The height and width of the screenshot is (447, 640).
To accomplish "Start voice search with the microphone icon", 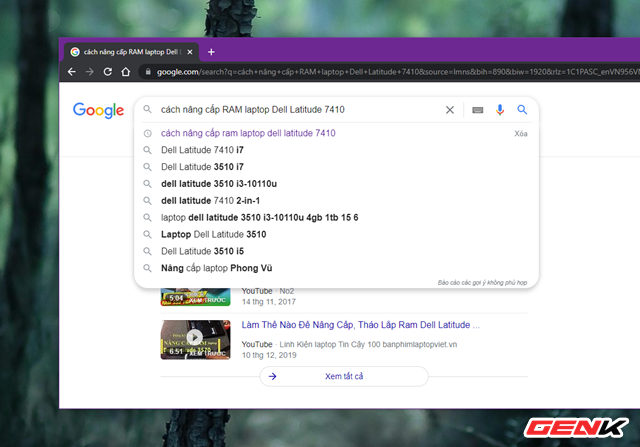I will coord(500,110).
